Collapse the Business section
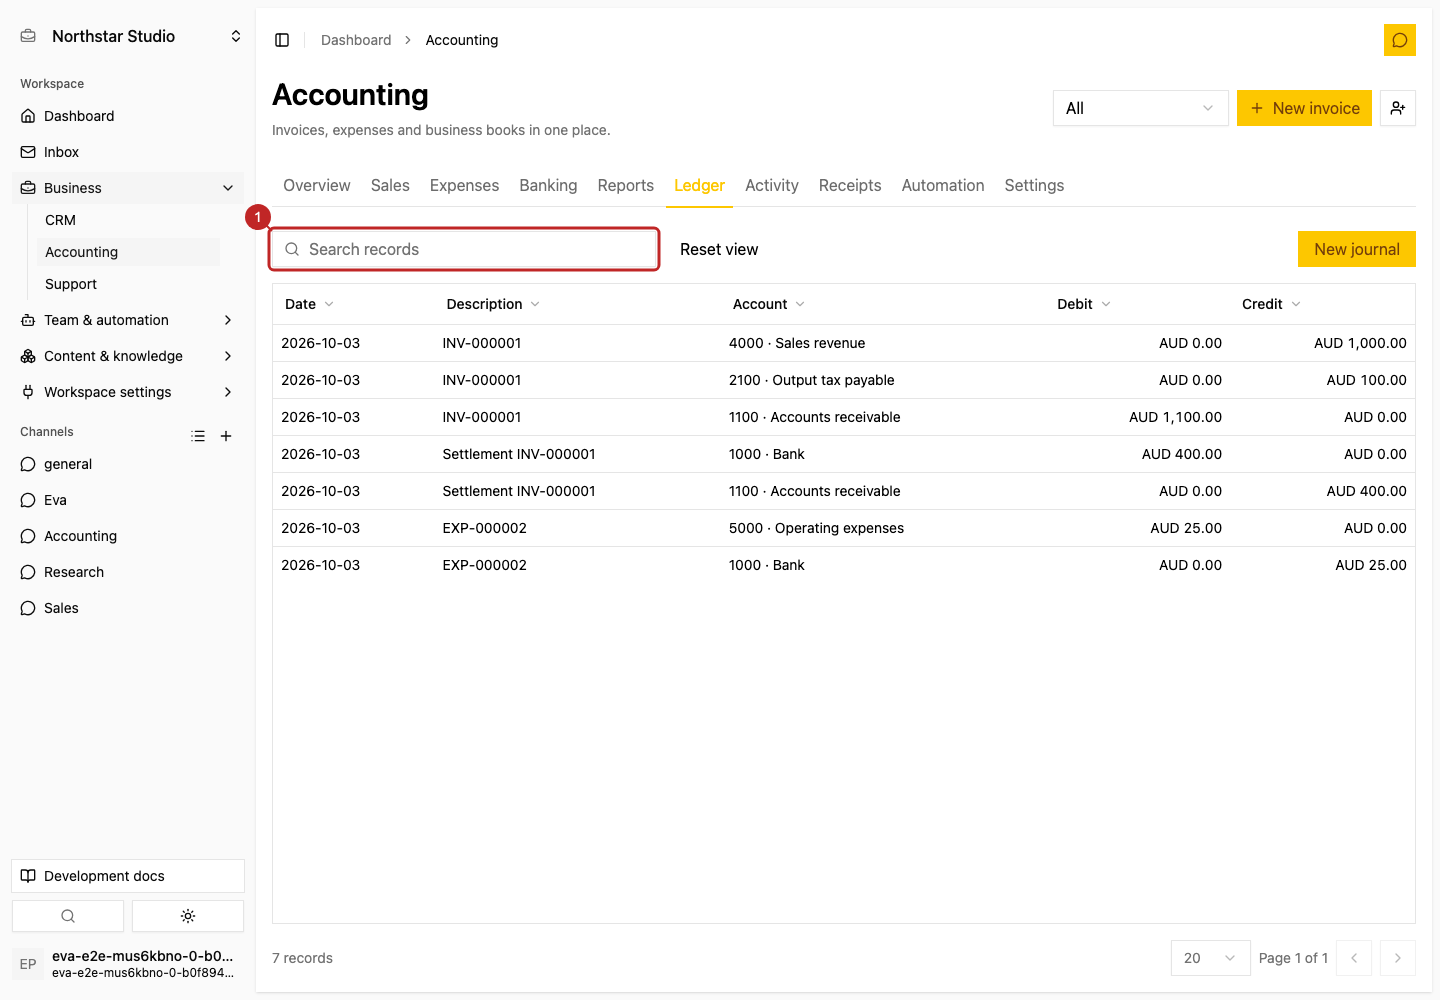Screen dimensions: 1440x1000 coord(128,188)
